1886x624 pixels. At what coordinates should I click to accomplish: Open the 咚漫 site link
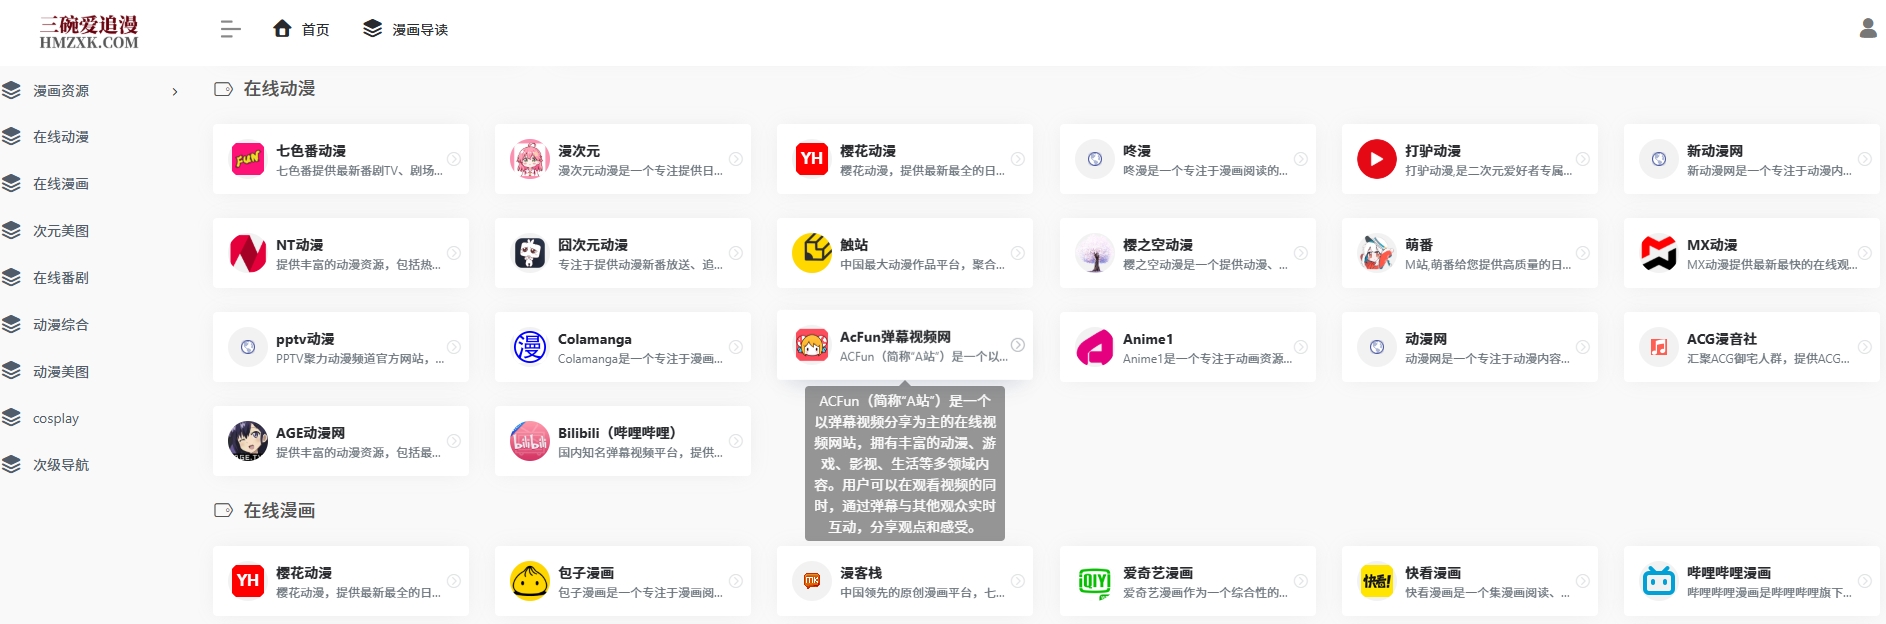(1137, 151)
